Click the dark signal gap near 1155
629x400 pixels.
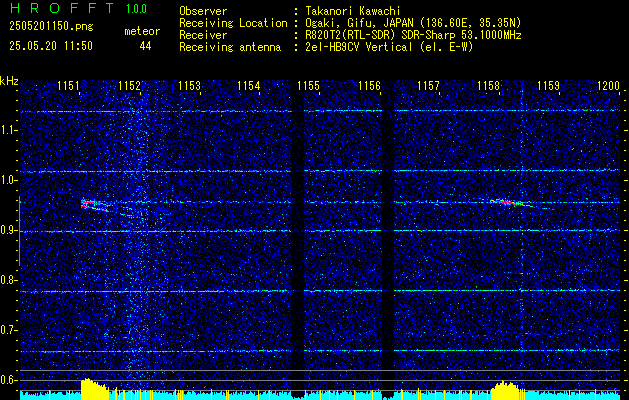[x=297, y=237]
